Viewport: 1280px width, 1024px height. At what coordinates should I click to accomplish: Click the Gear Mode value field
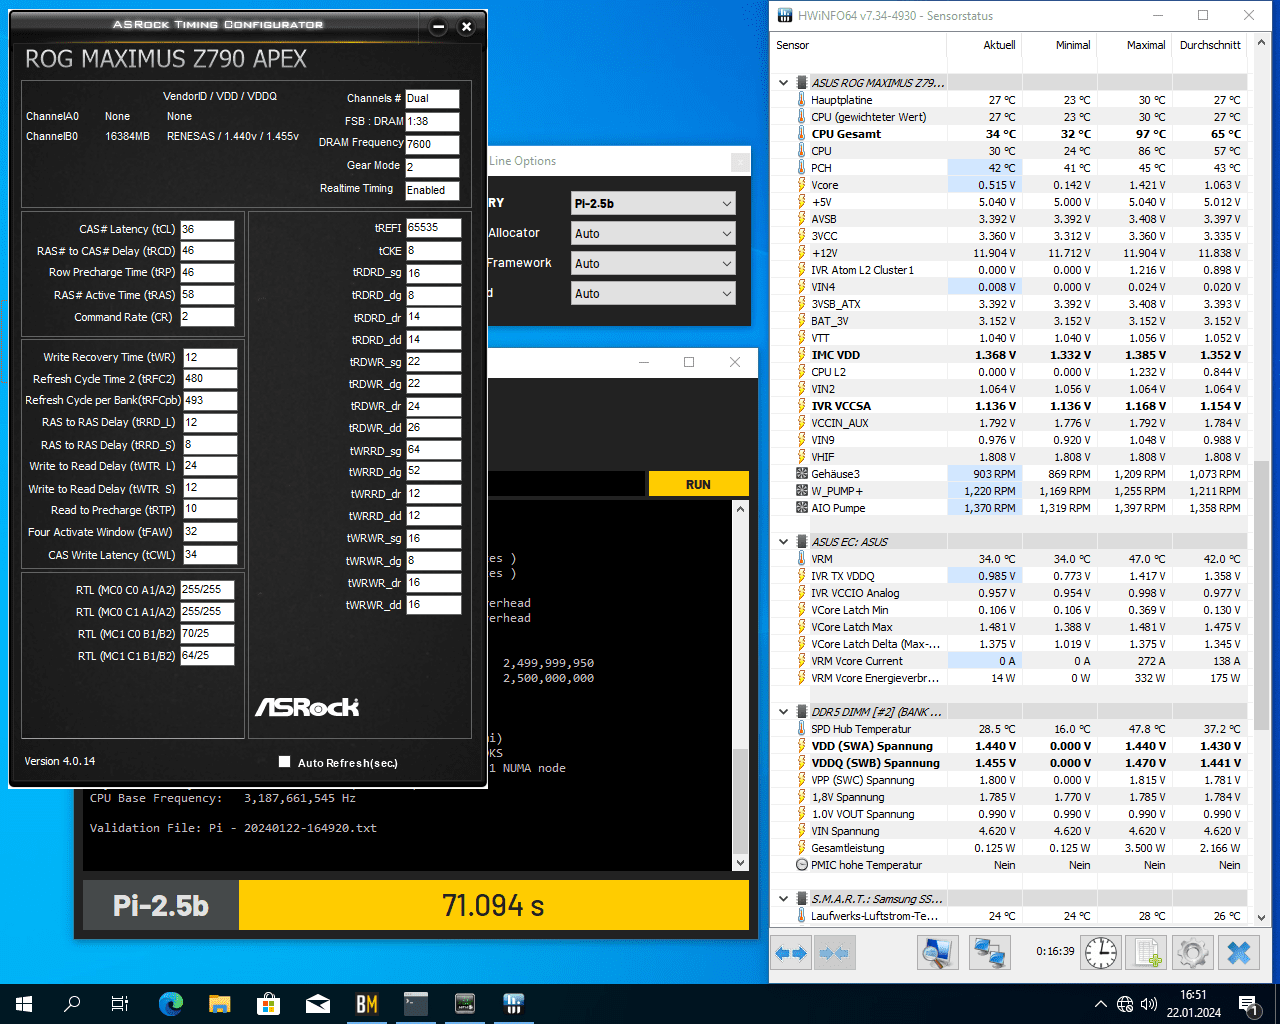[x=432, y=167]
